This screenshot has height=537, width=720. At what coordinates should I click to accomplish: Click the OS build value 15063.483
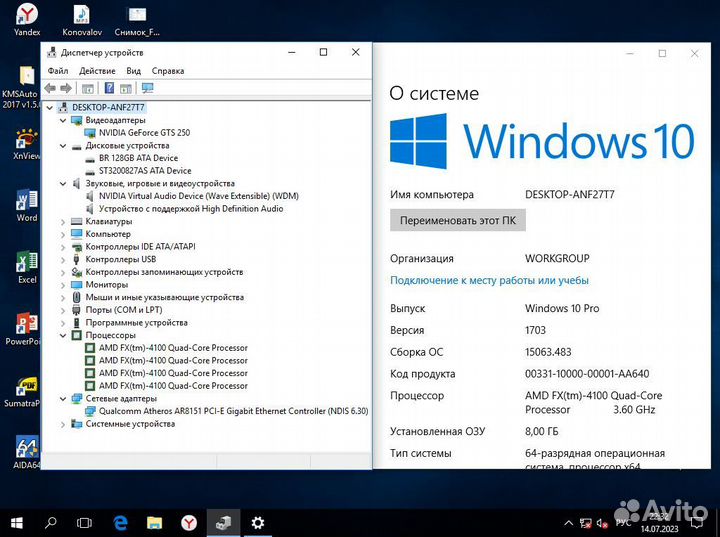[x=548, y=352]
